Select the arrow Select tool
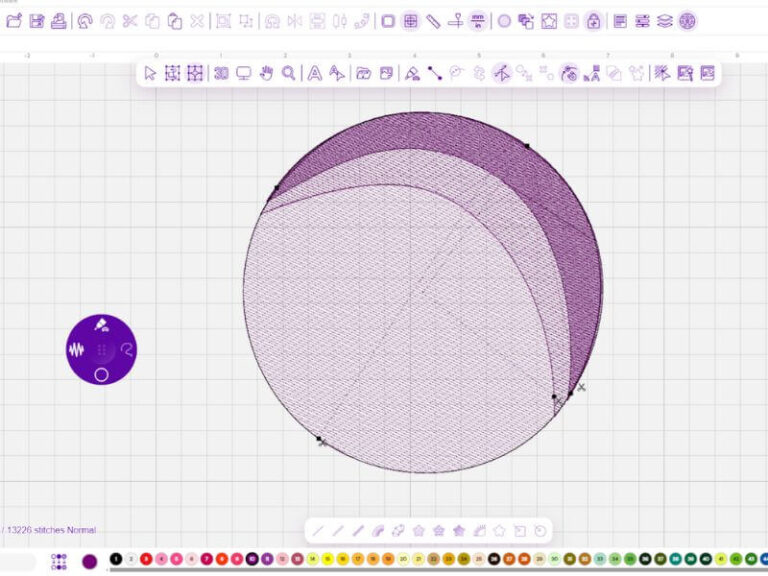Image resolution: width=768 pixels, height=576 pixels. click(x=150, y=73)
